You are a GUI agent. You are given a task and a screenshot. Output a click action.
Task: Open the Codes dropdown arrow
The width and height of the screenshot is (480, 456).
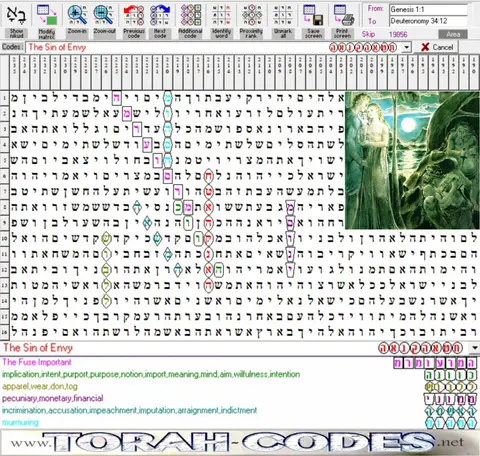click(x=406, y=47)
